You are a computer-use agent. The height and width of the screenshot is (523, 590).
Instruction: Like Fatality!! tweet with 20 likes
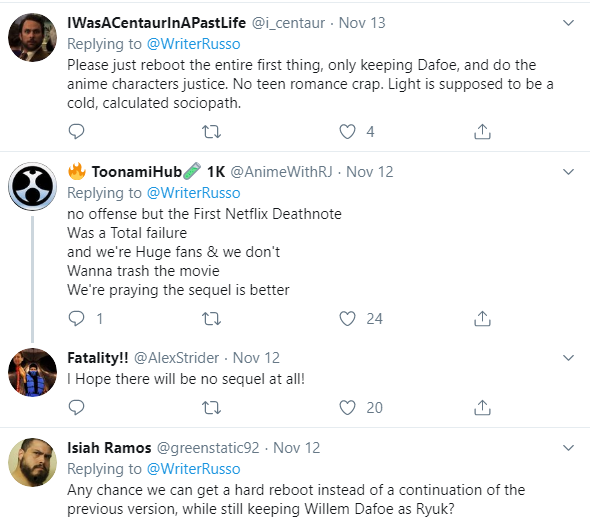coord(347,407)
